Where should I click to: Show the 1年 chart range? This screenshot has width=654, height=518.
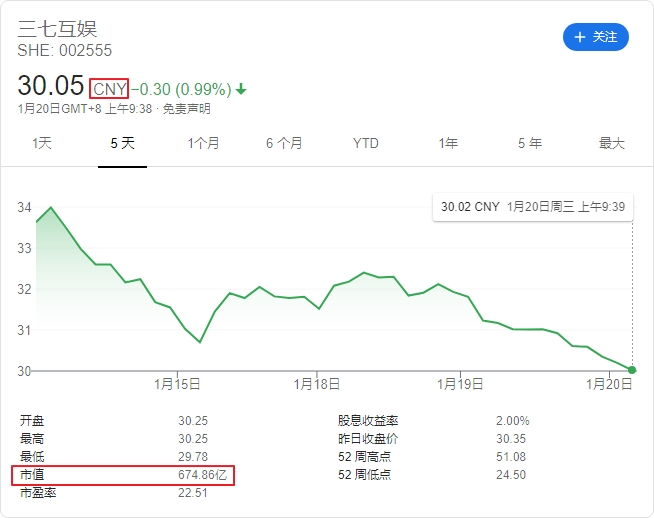[x=448, y=143]
